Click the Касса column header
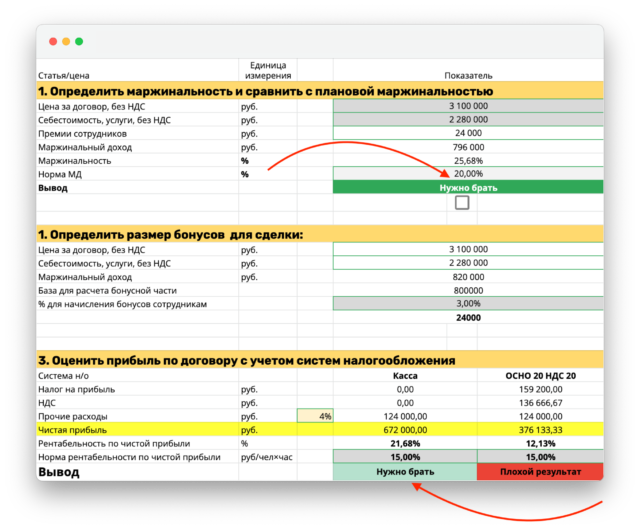The width and height of the screenshot is (640, 529). coord(405,376)
